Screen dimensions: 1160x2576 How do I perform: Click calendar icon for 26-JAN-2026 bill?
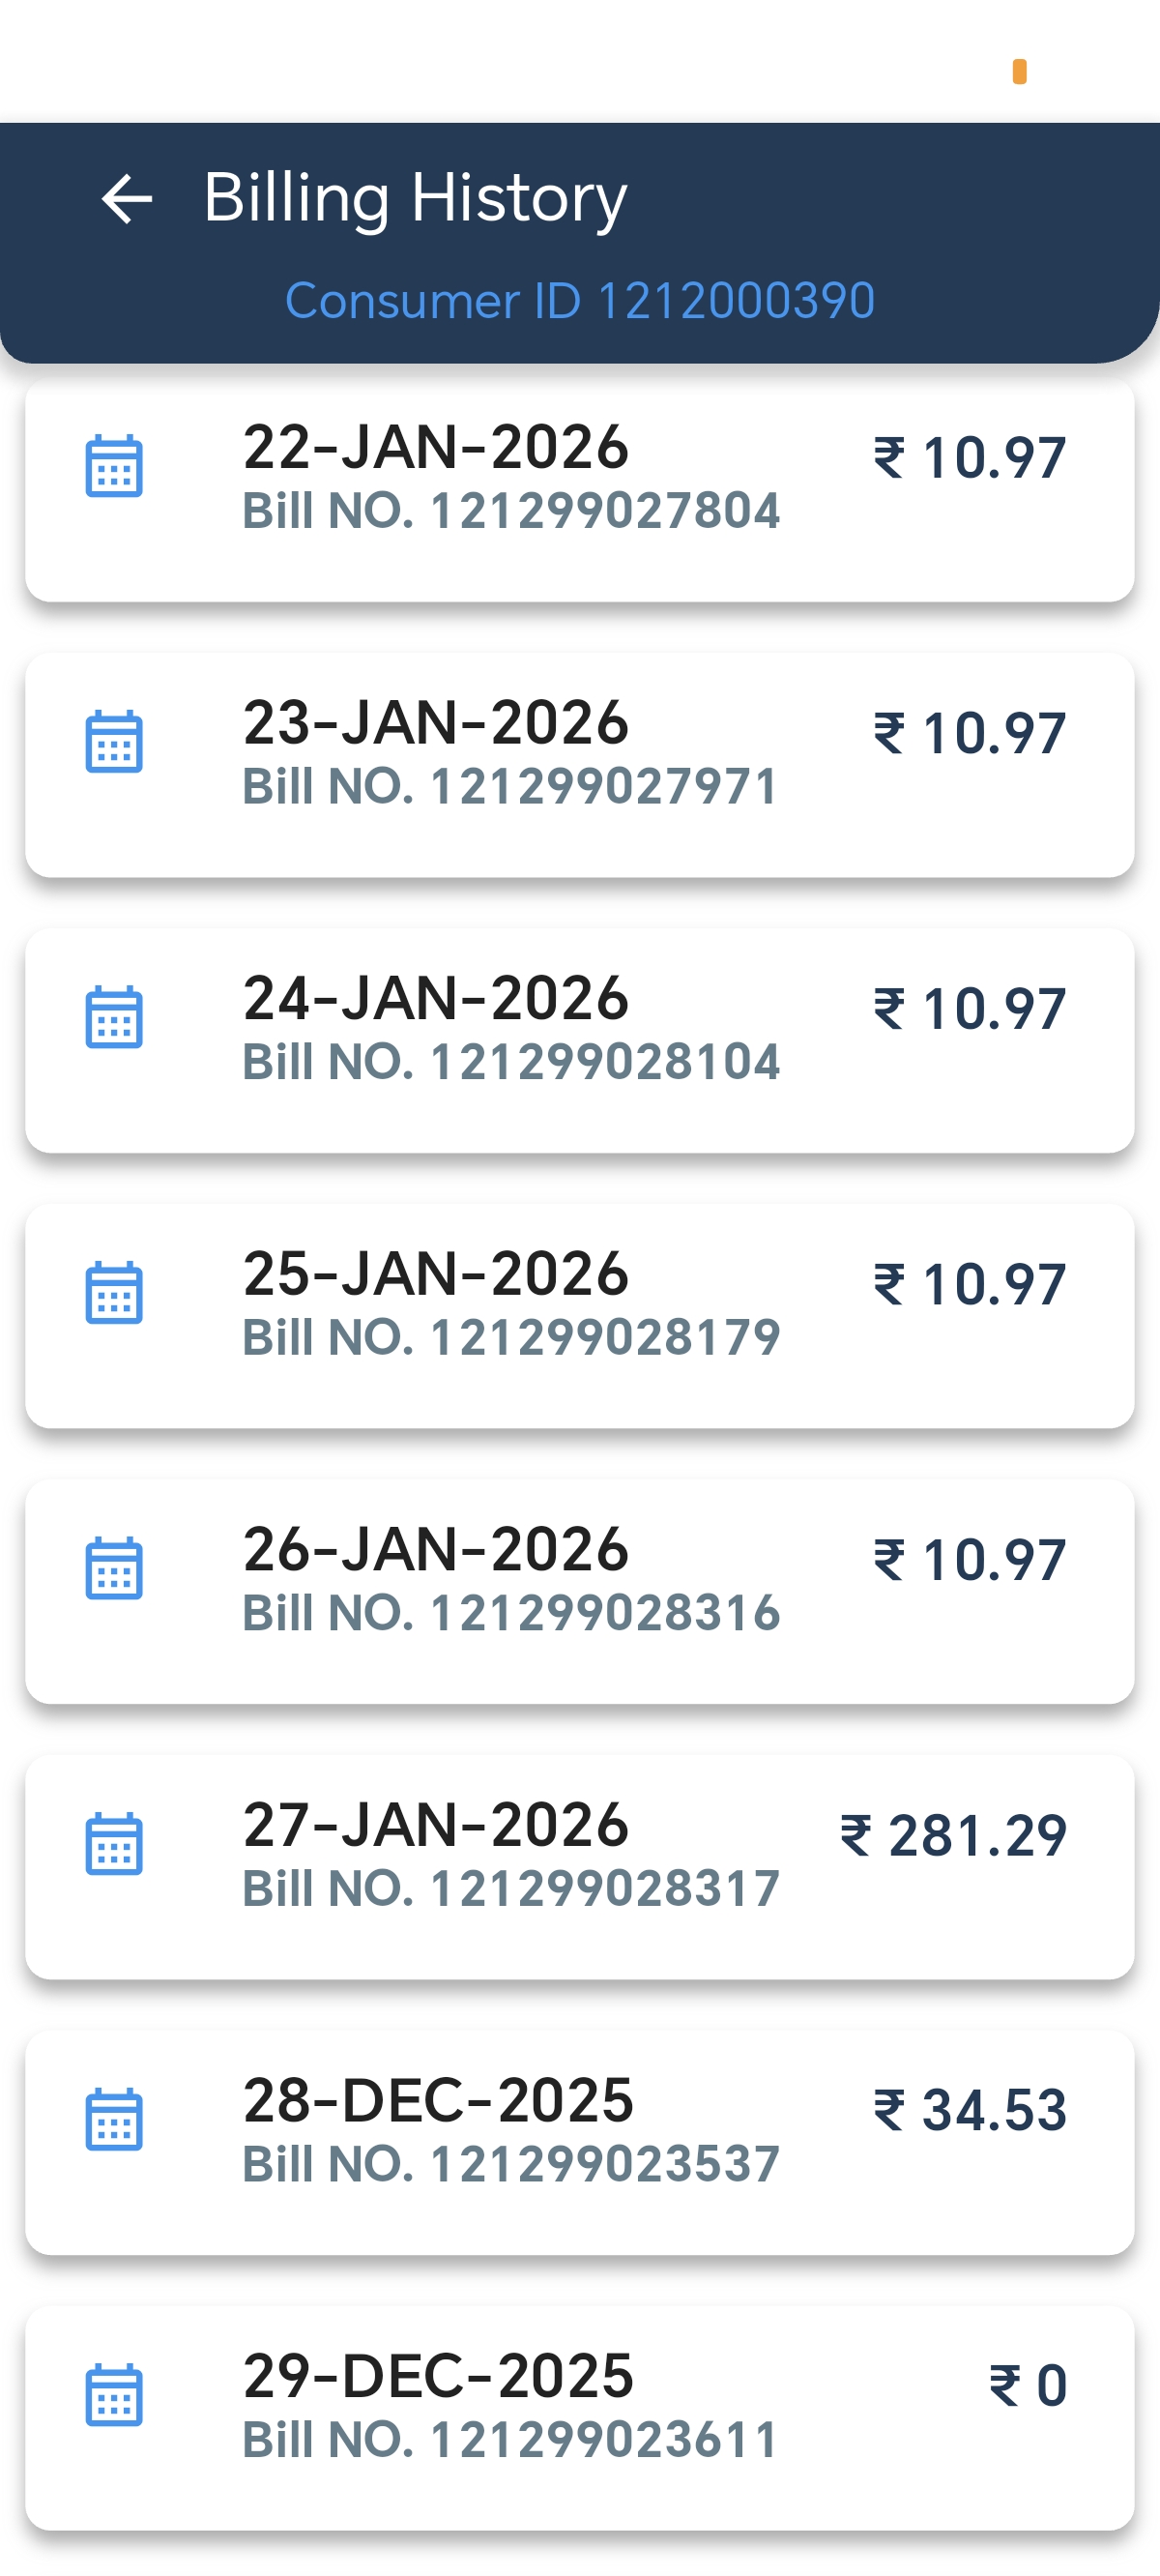point(114,1568)
